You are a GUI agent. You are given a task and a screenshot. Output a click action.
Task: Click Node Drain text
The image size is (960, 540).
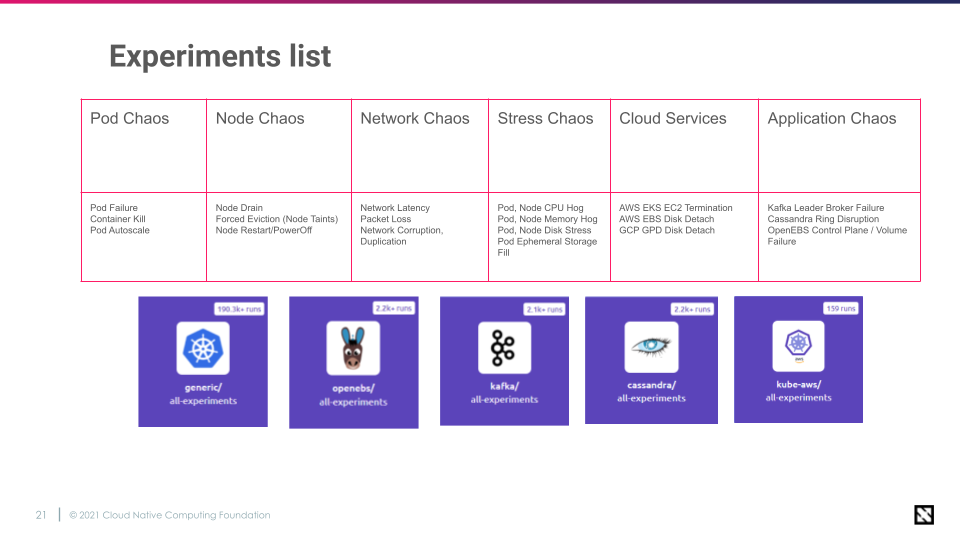239,208
